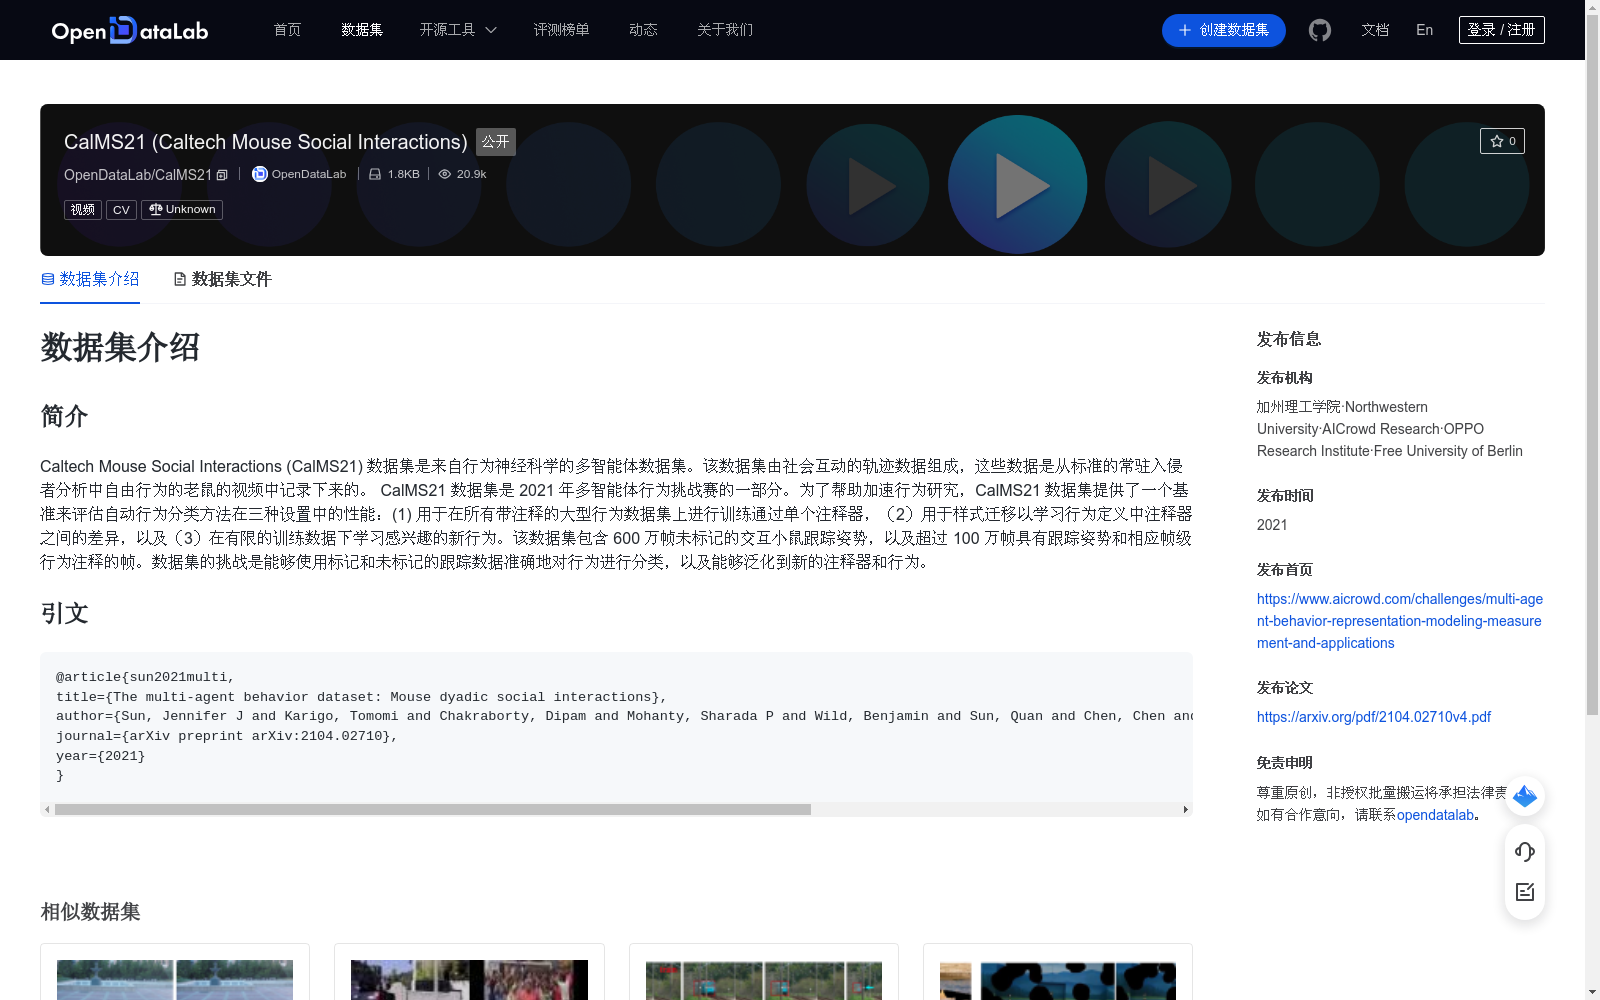The height and width of the screenshot is (1000, 1600).
Task: Click the 发布时间 value 2021
Action: click(x=1272, y=525)
